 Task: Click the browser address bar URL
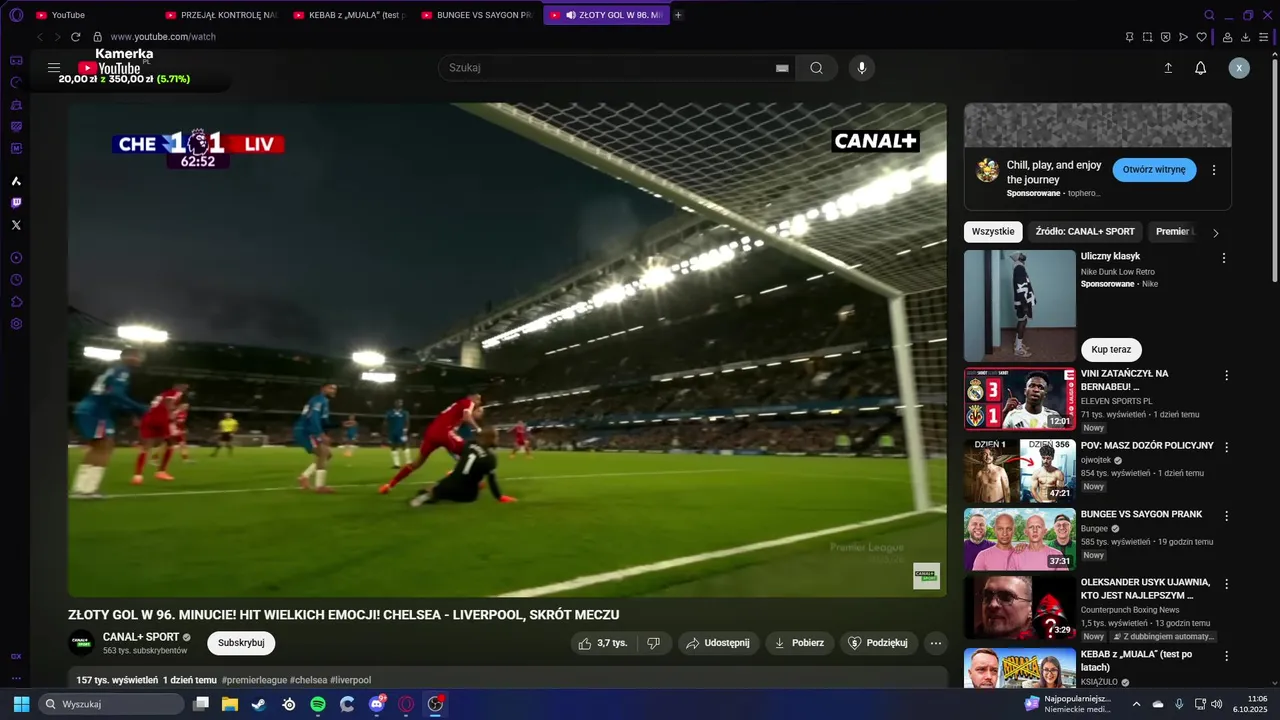click(163, 37)
